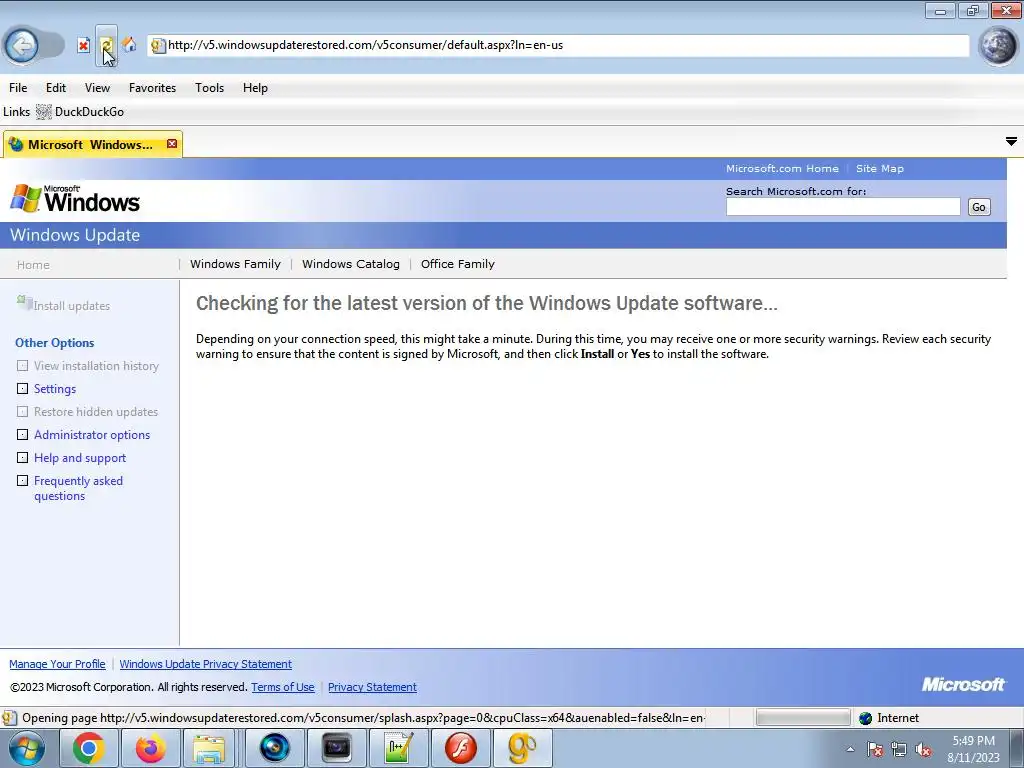Click the Windows flag logo
The height and width of the screenshot is (768, 1024).
(x=26, y=198)
